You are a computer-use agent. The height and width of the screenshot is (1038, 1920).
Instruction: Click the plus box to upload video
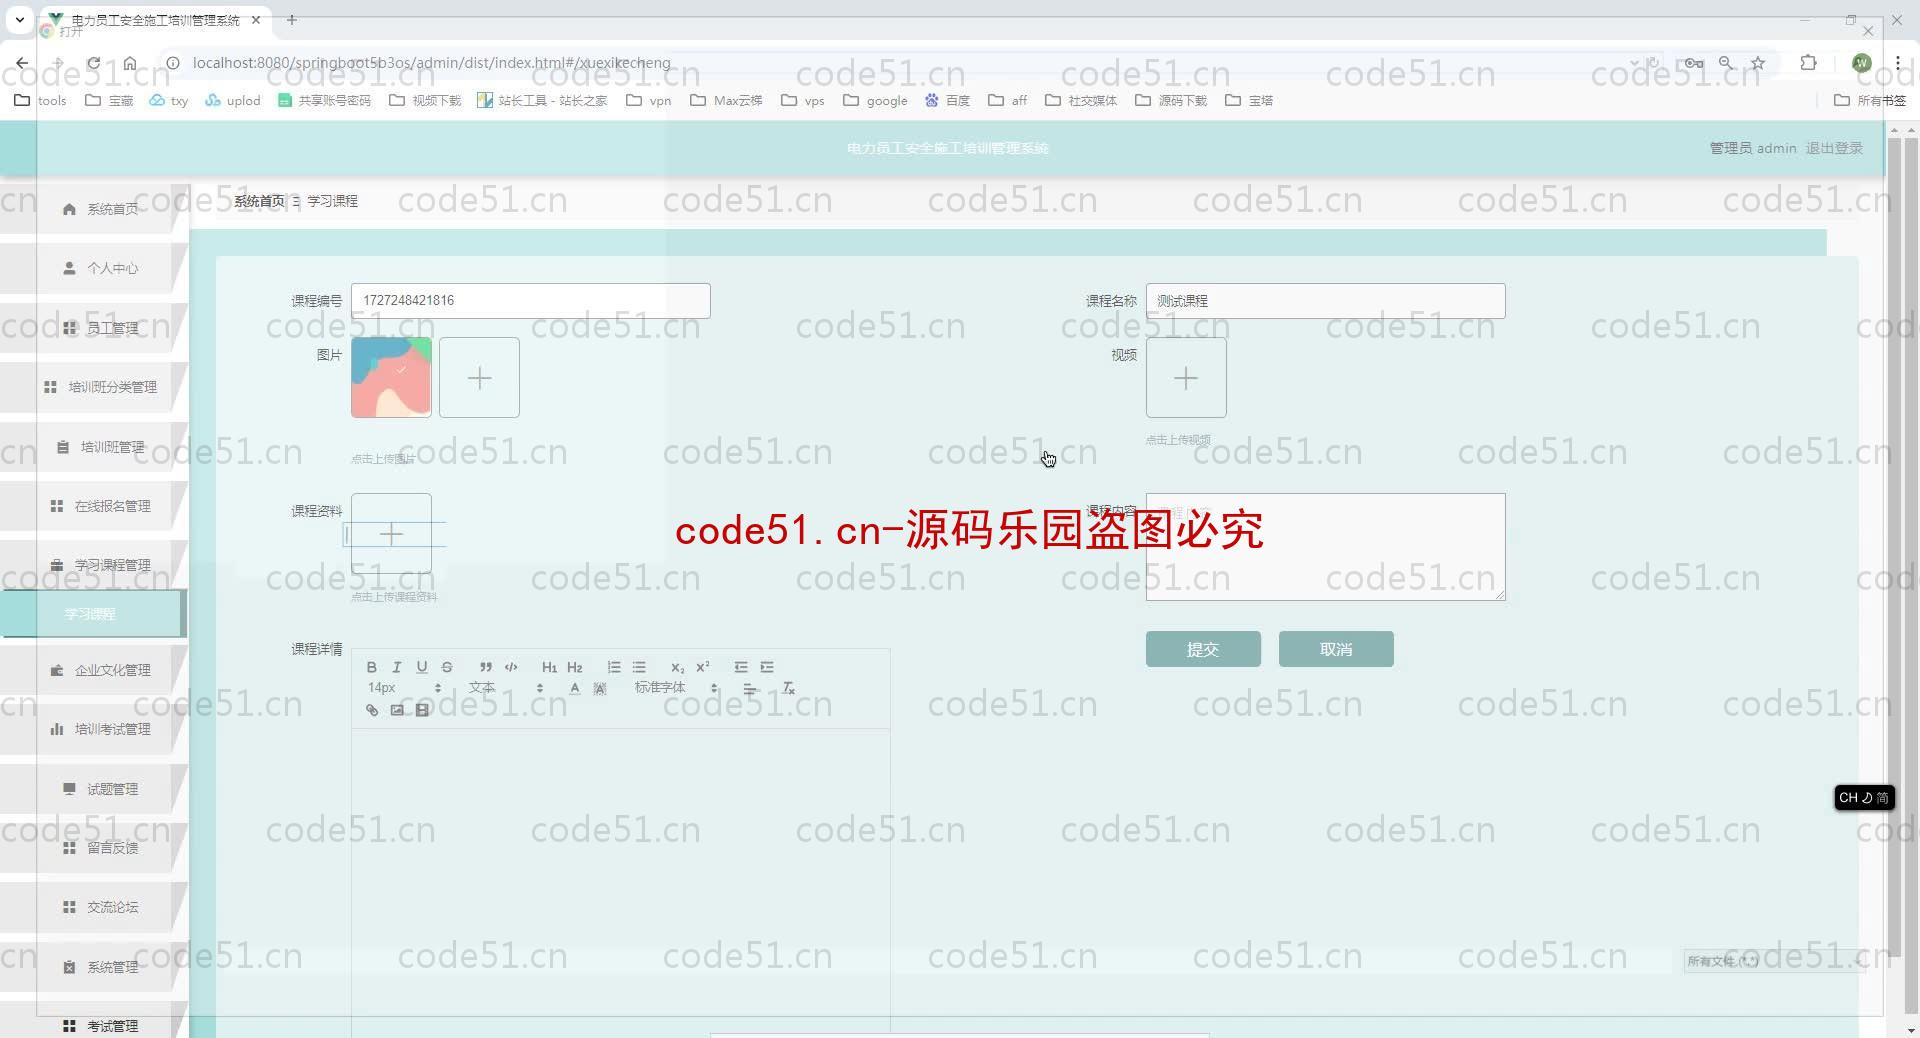coord(1186,377)
